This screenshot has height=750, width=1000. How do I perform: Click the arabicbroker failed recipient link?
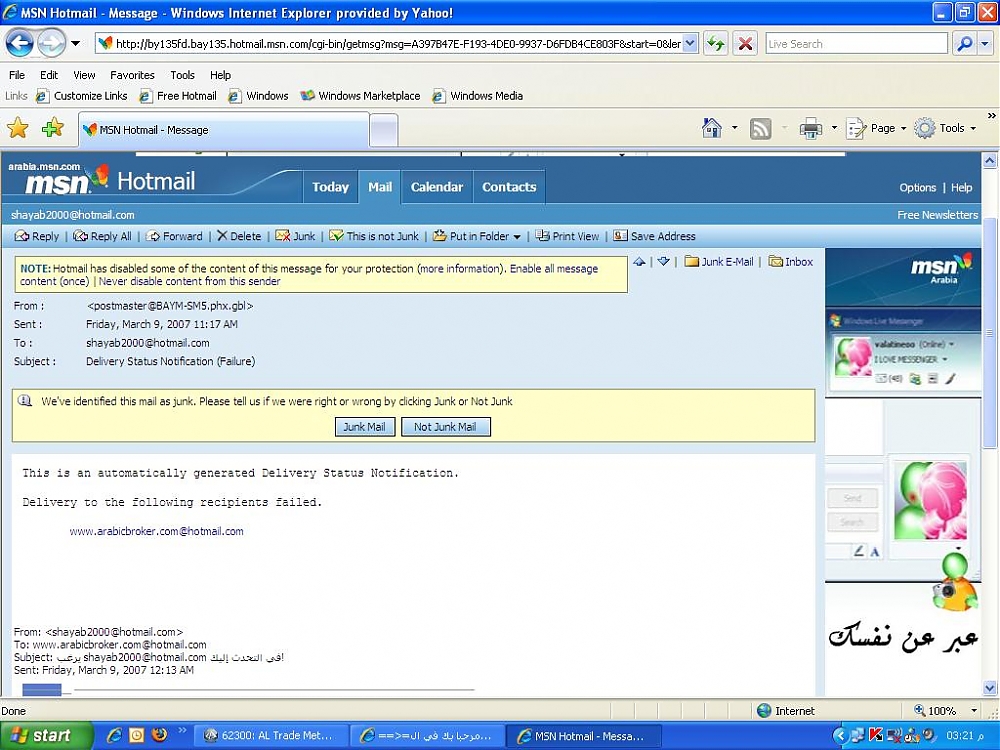(157, 531)
